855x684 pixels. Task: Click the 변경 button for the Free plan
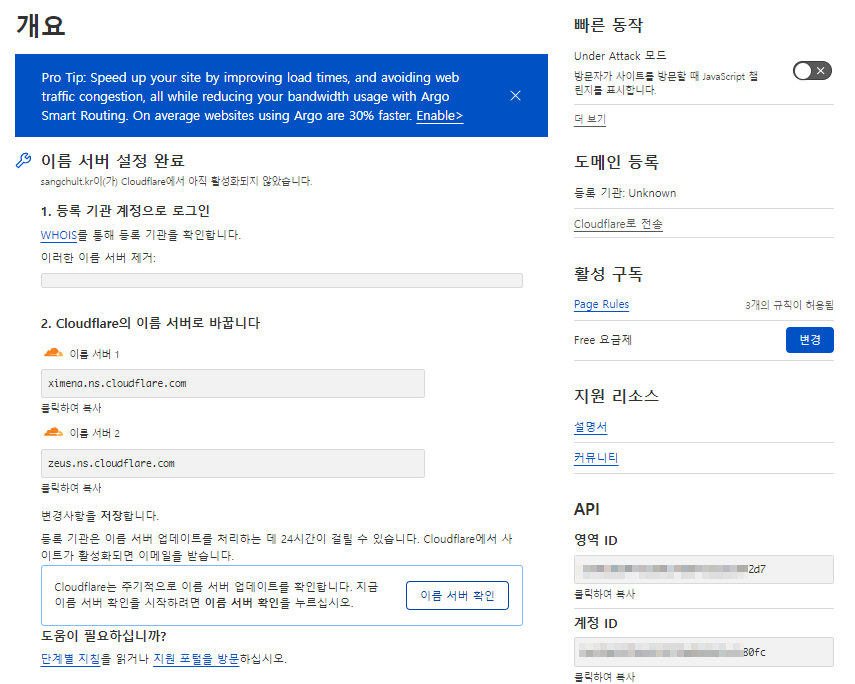coord(809,340)
